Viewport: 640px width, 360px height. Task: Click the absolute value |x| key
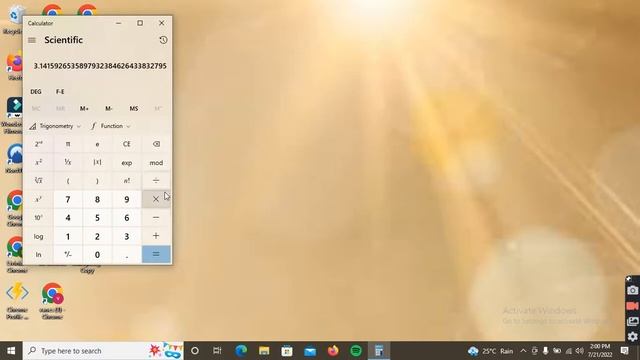coord(97,162)
